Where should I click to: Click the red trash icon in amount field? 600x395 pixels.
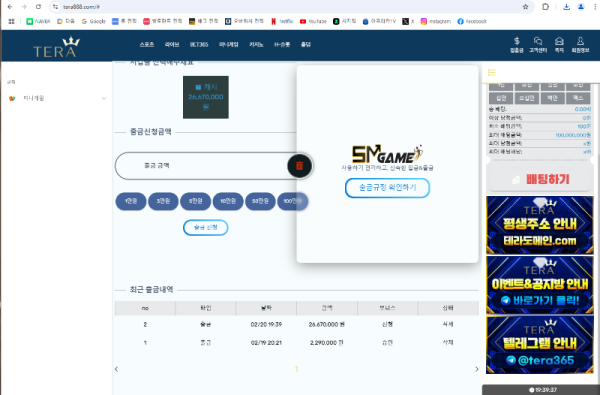[x=299, y=166]
